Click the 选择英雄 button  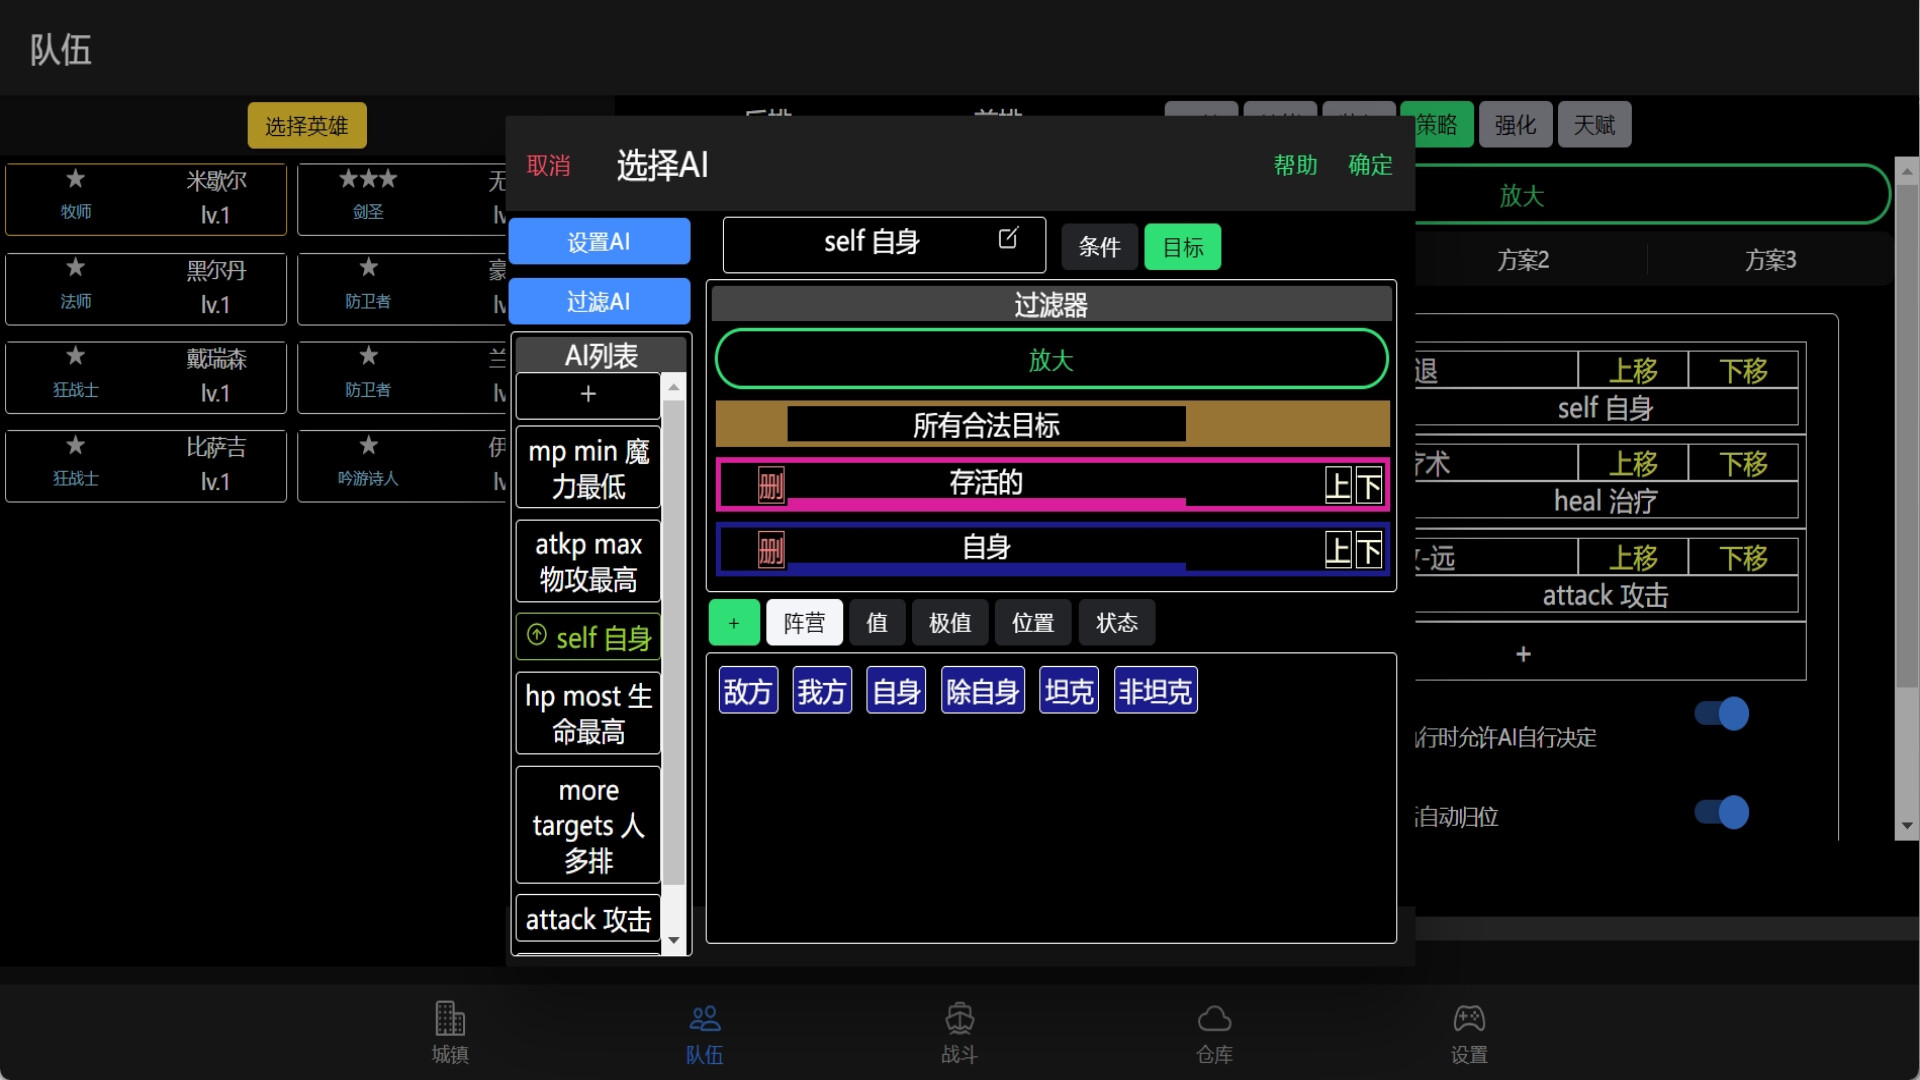[306, 125]
